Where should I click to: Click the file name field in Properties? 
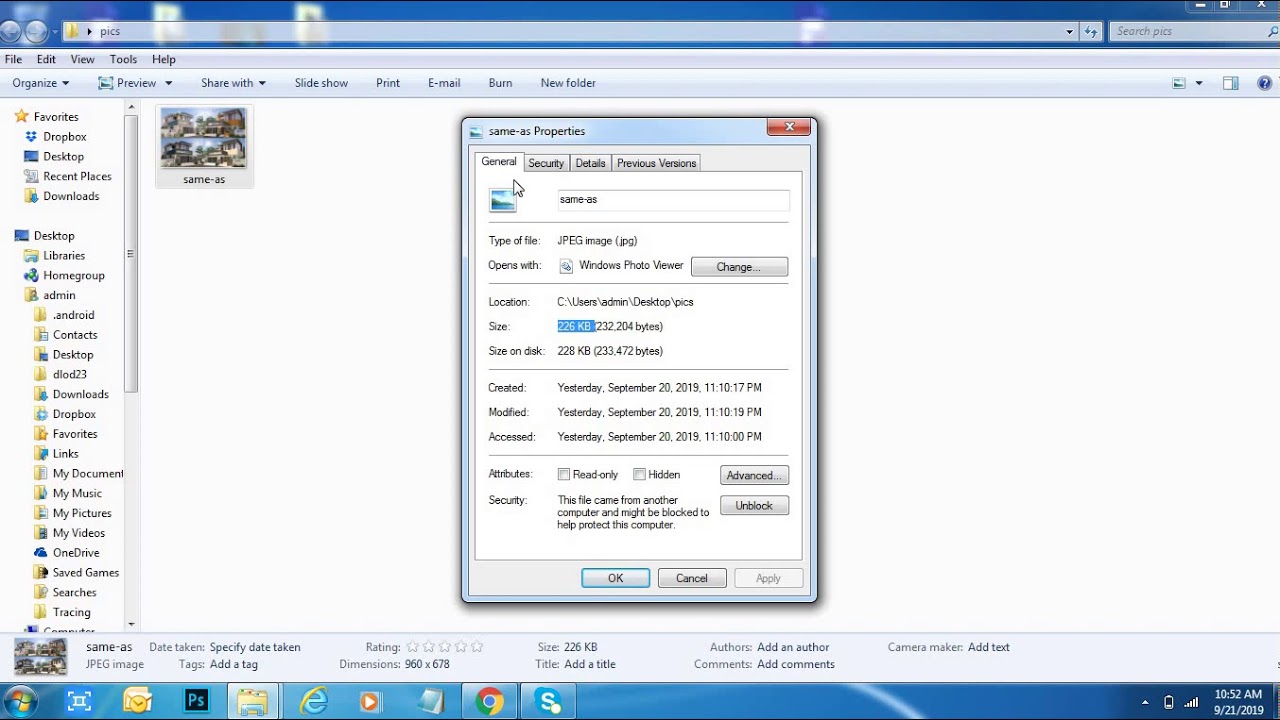673,200
